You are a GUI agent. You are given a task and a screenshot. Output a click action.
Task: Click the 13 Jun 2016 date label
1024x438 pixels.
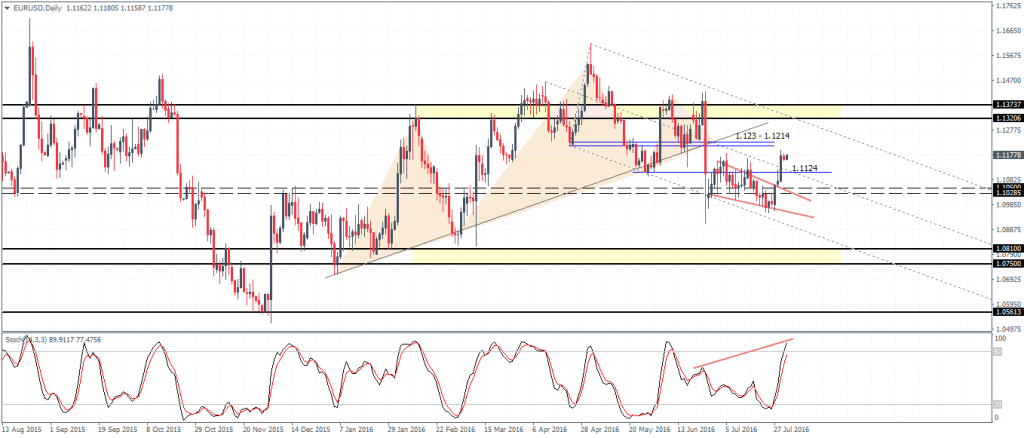click(x=694, y=430)
